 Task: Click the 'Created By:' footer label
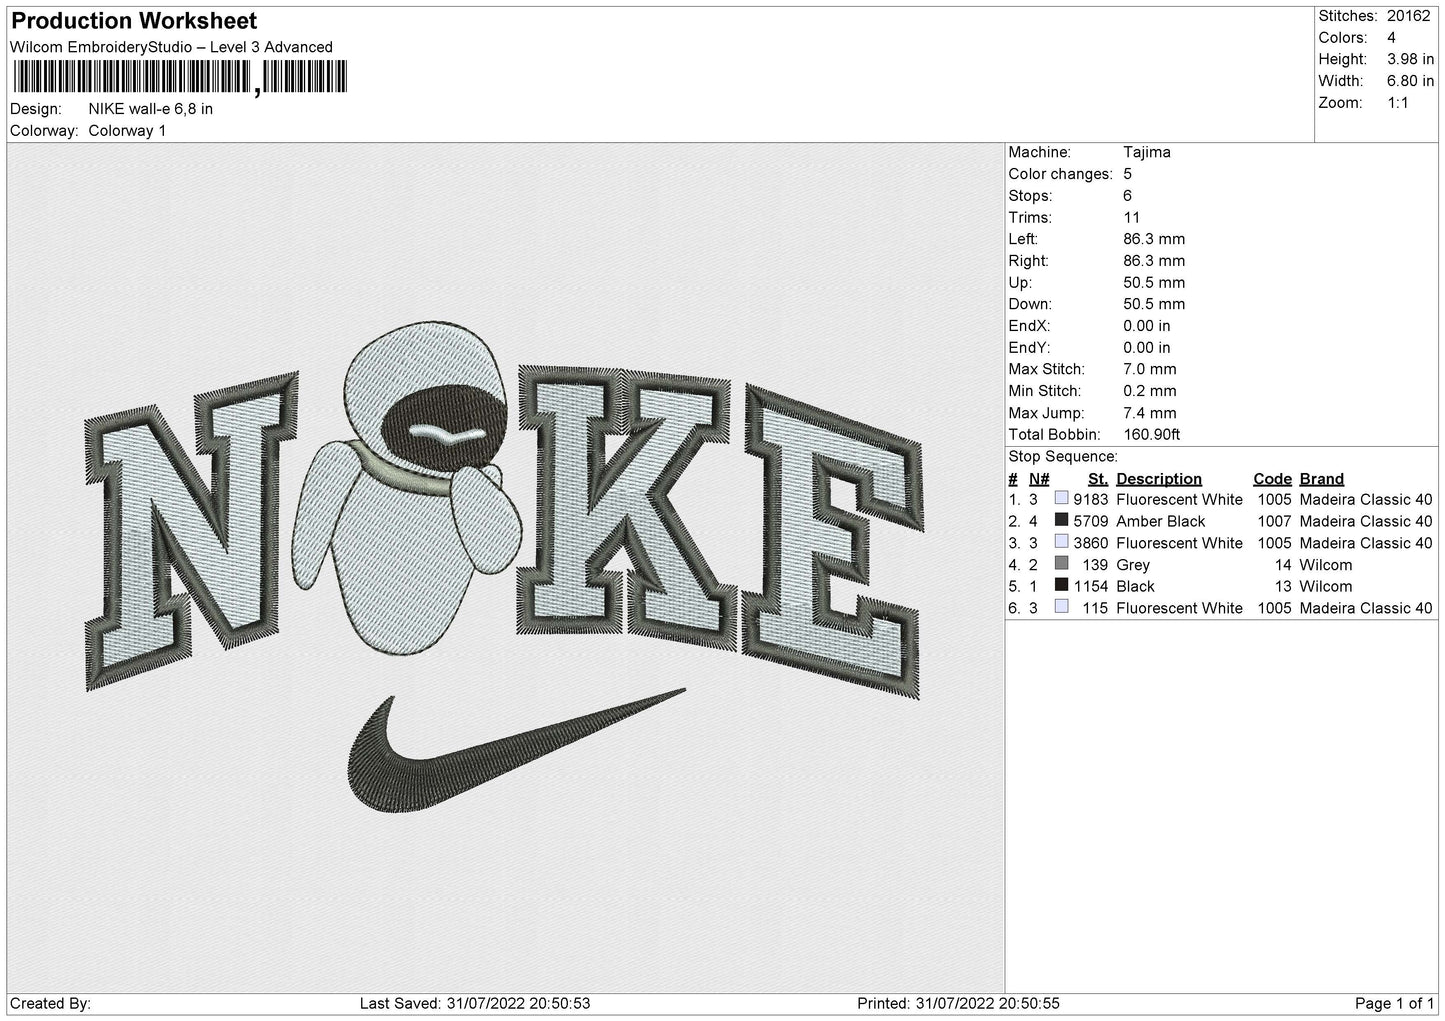(x=51, y=1003)
